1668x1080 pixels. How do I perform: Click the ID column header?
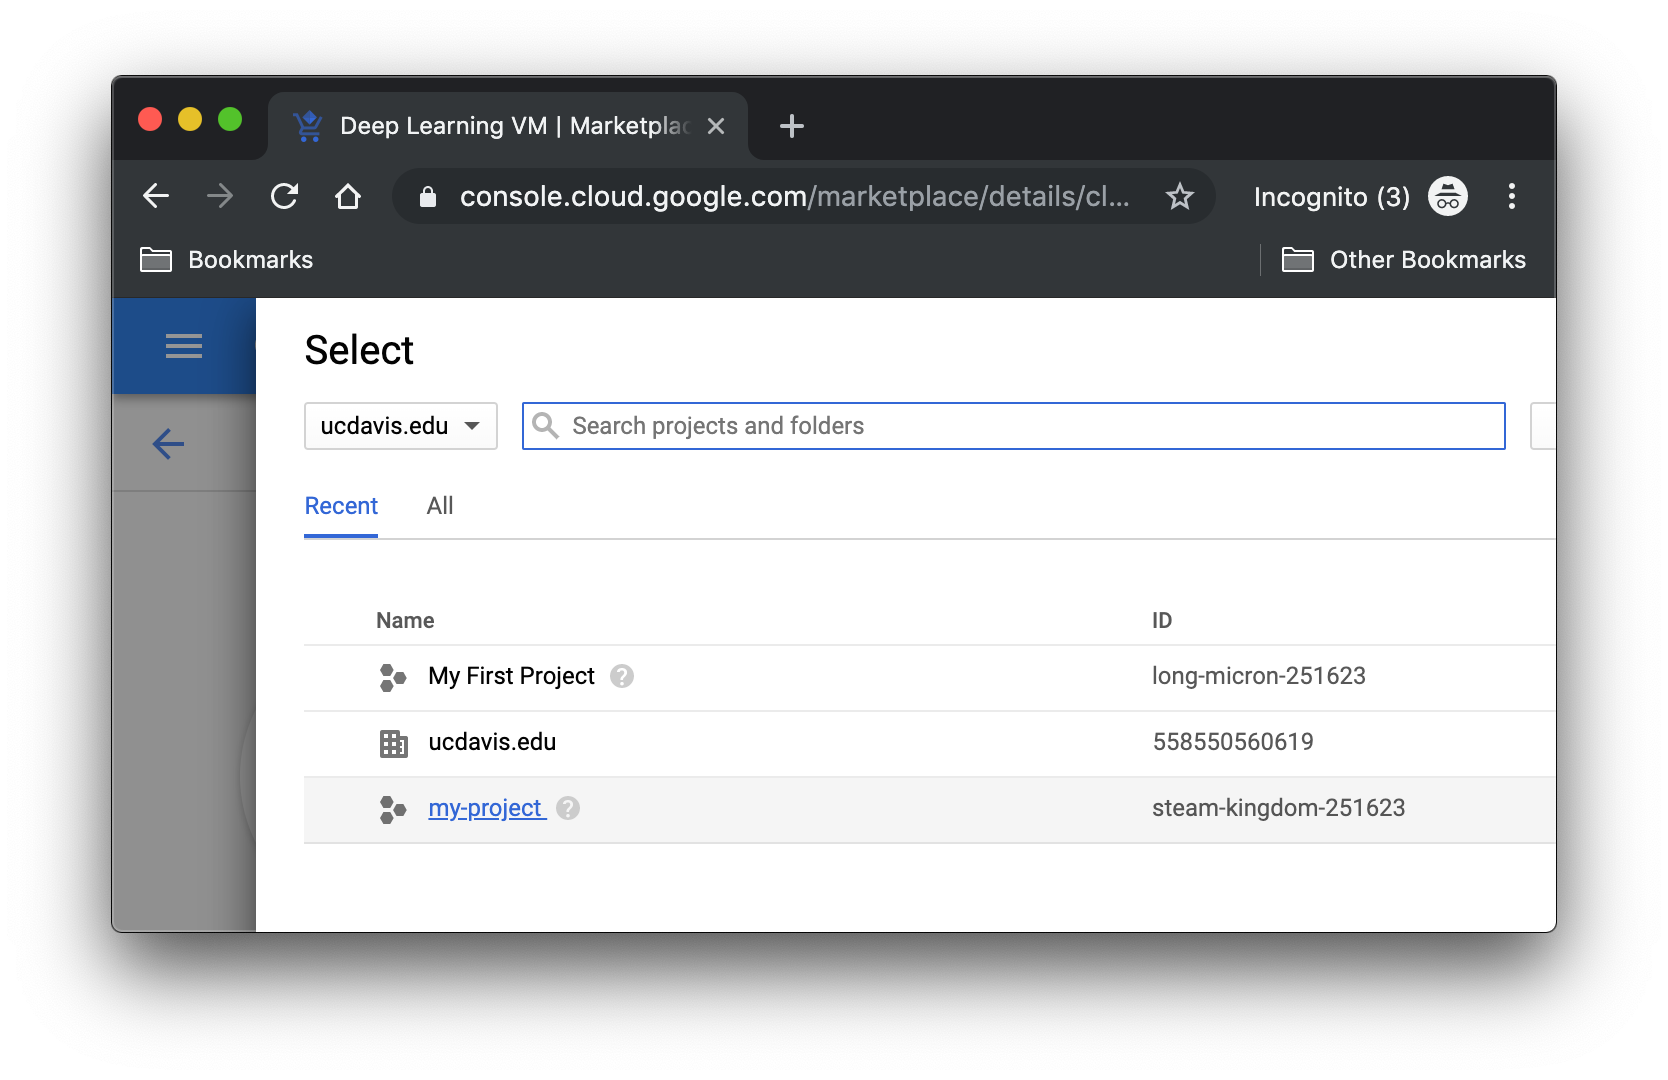[1162, 620]
